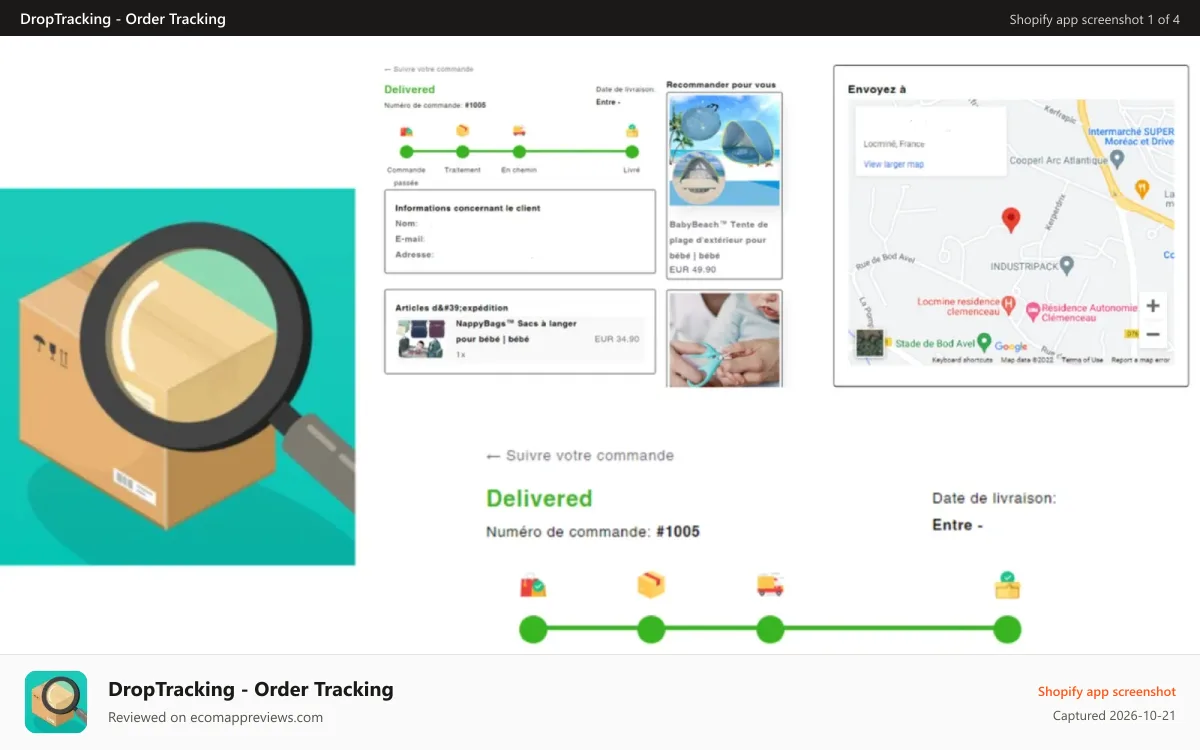Click the small bag icon above Commande passée
Viewport: 1200px width, 750px height.
406,131
